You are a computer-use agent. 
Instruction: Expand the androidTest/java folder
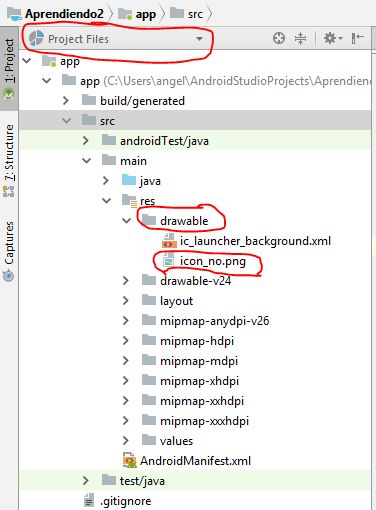(x=86, y=141)
